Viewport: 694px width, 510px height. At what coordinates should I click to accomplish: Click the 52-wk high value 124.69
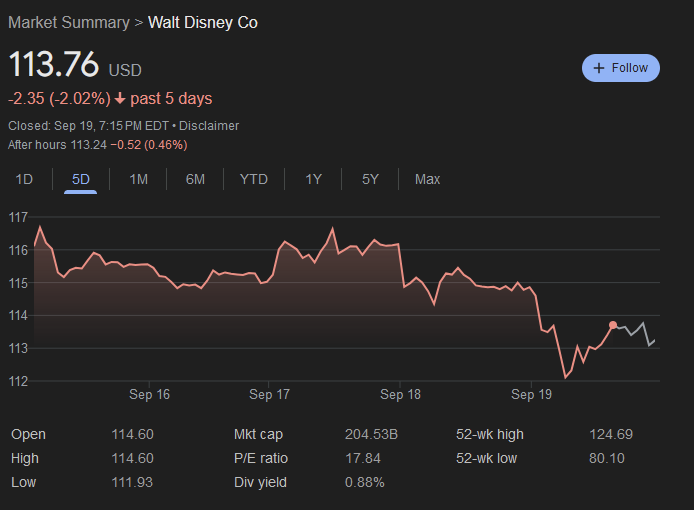coord(611,434)
